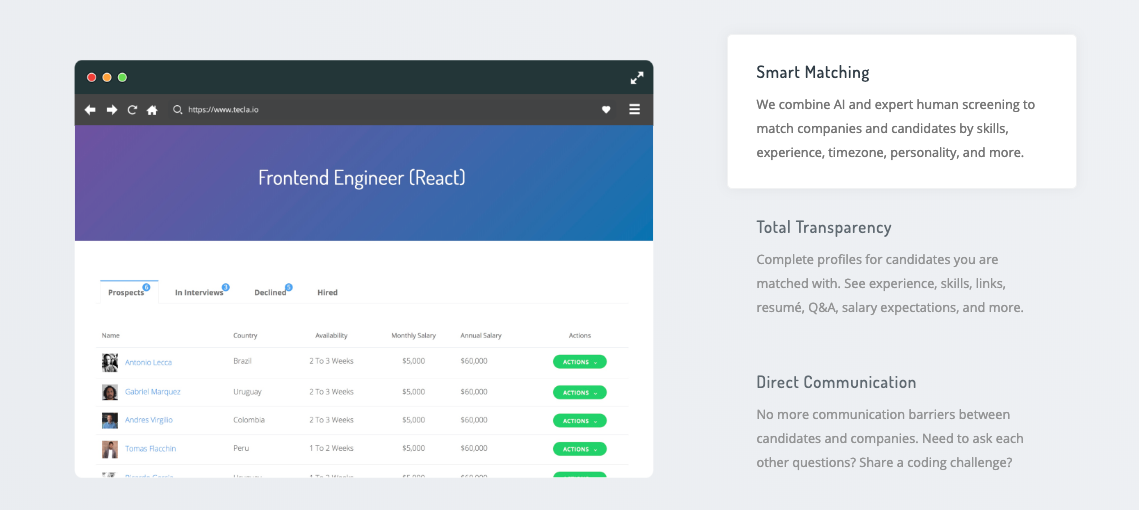Go to the home icon in toolbar
The image size is (1139, 510).
pyautogui.click(x=152, y=110)
